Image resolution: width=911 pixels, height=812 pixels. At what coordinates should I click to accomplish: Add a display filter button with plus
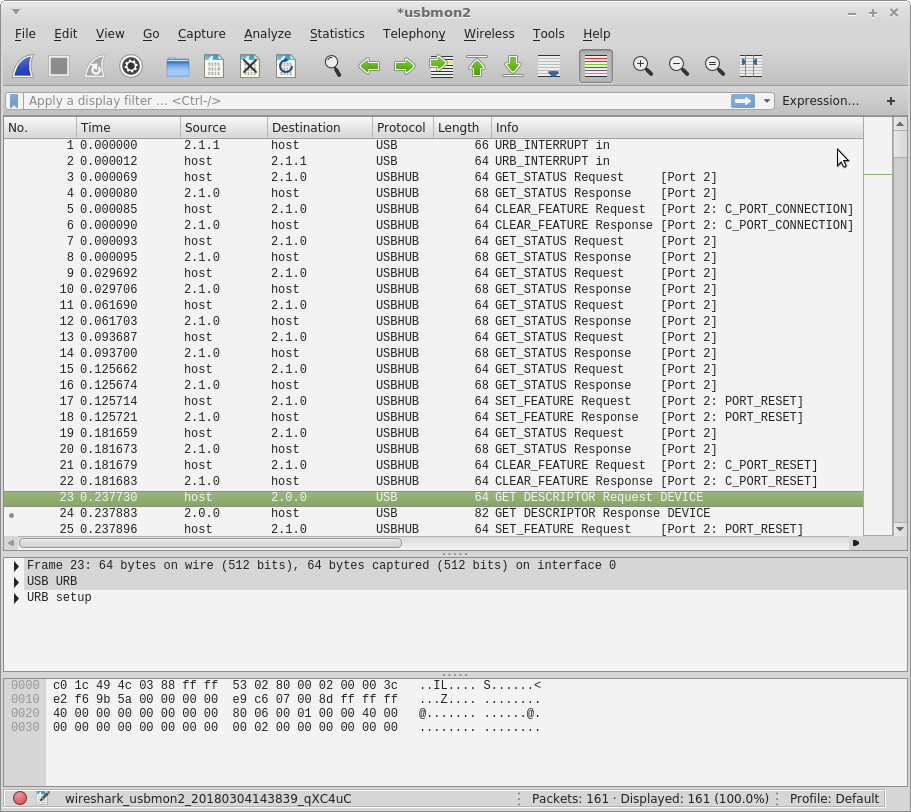pos(891,101)
